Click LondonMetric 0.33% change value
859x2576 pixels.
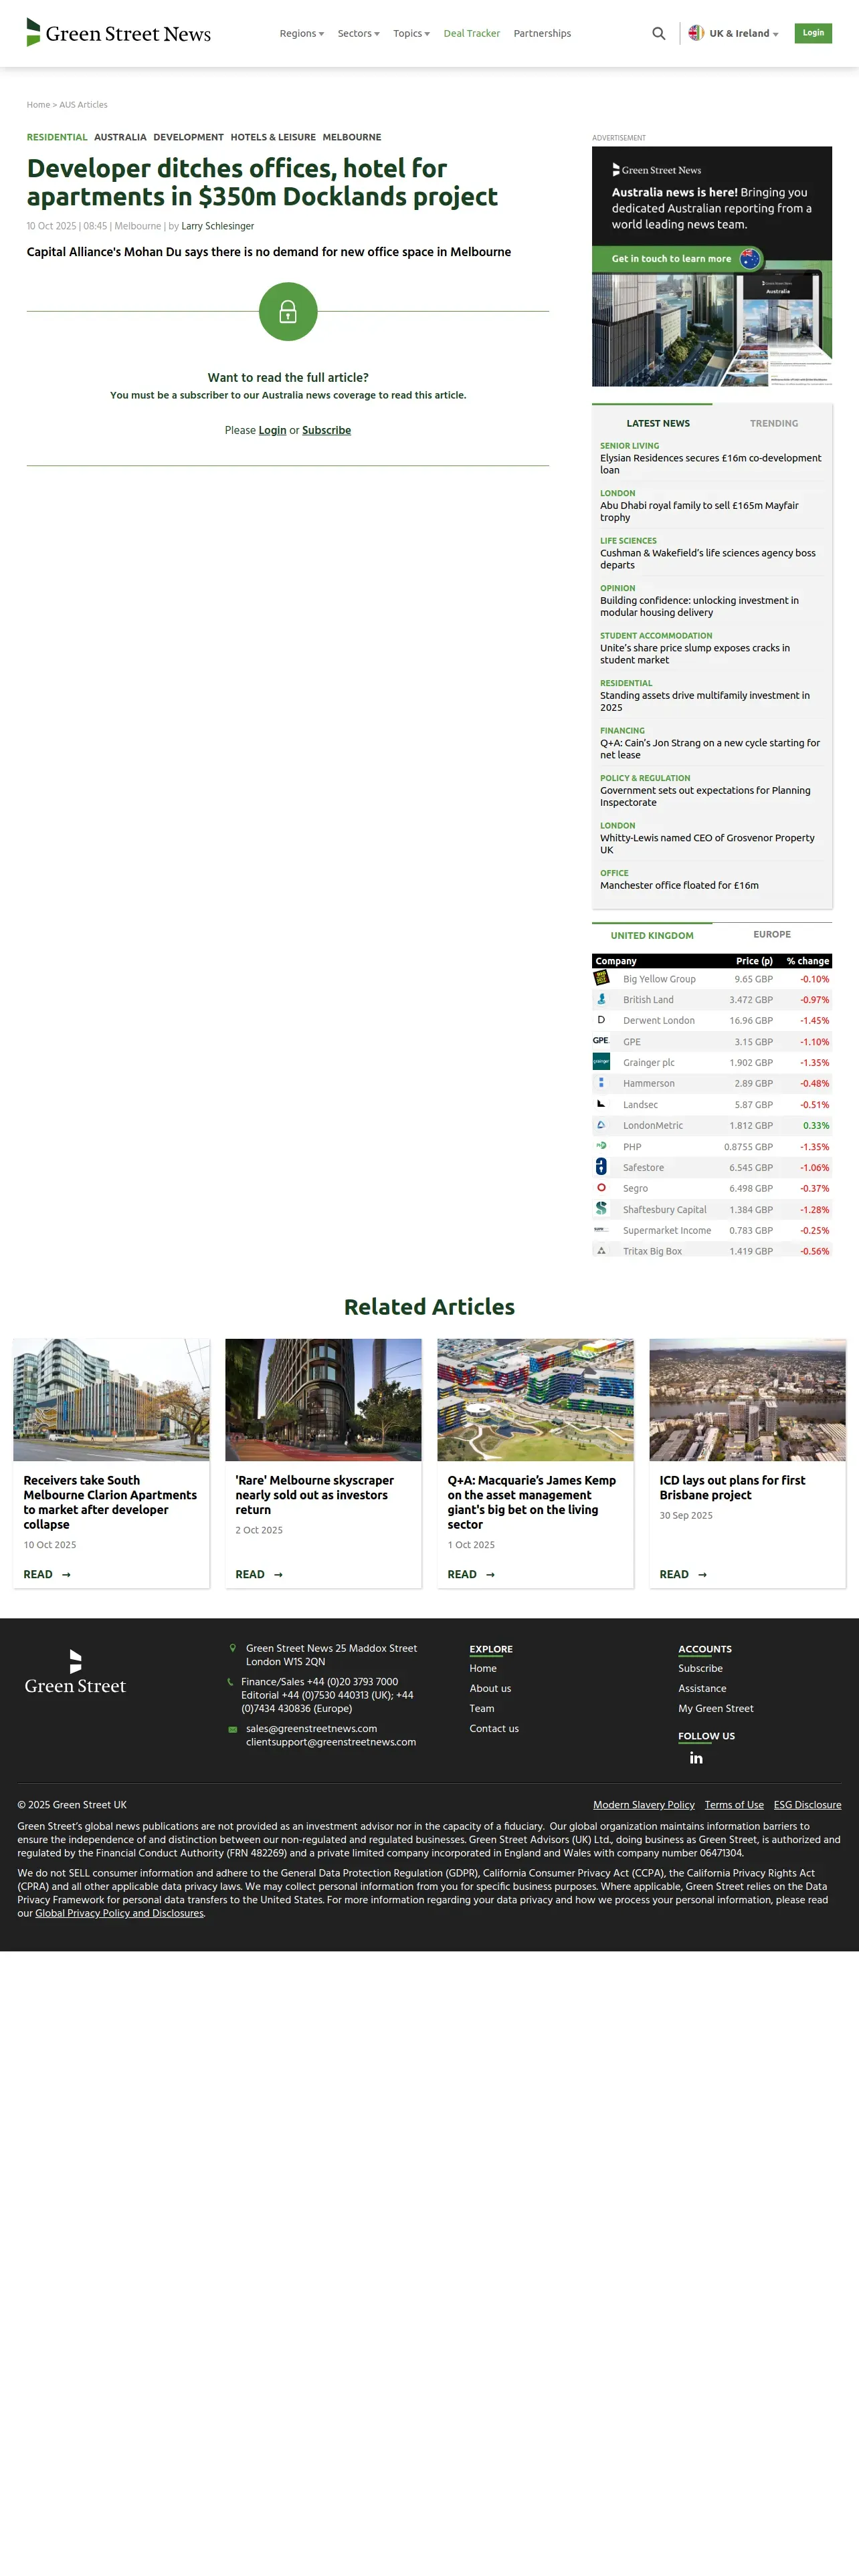click(816, 1125)
